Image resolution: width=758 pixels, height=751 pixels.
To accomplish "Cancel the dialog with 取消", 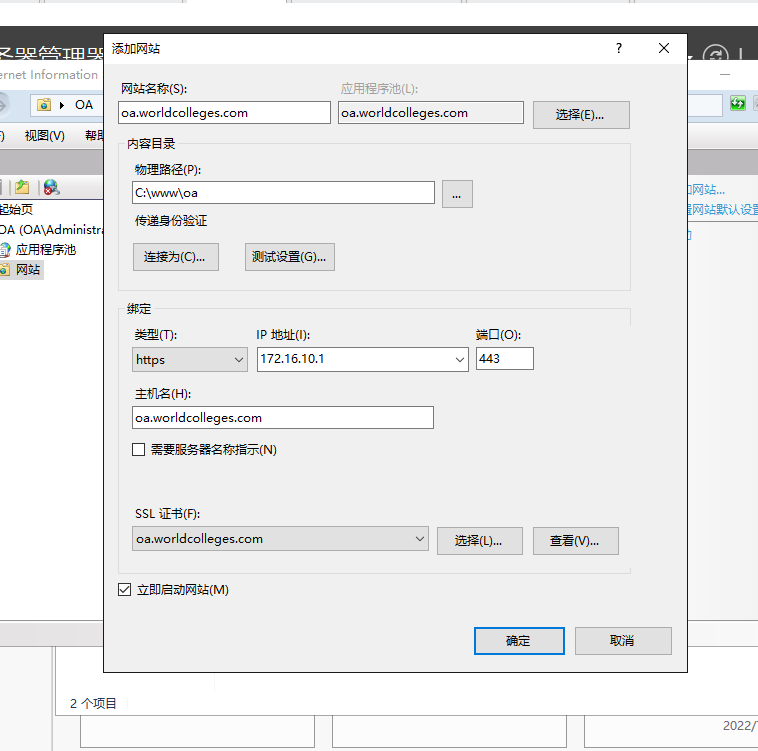I will (623, 641).
